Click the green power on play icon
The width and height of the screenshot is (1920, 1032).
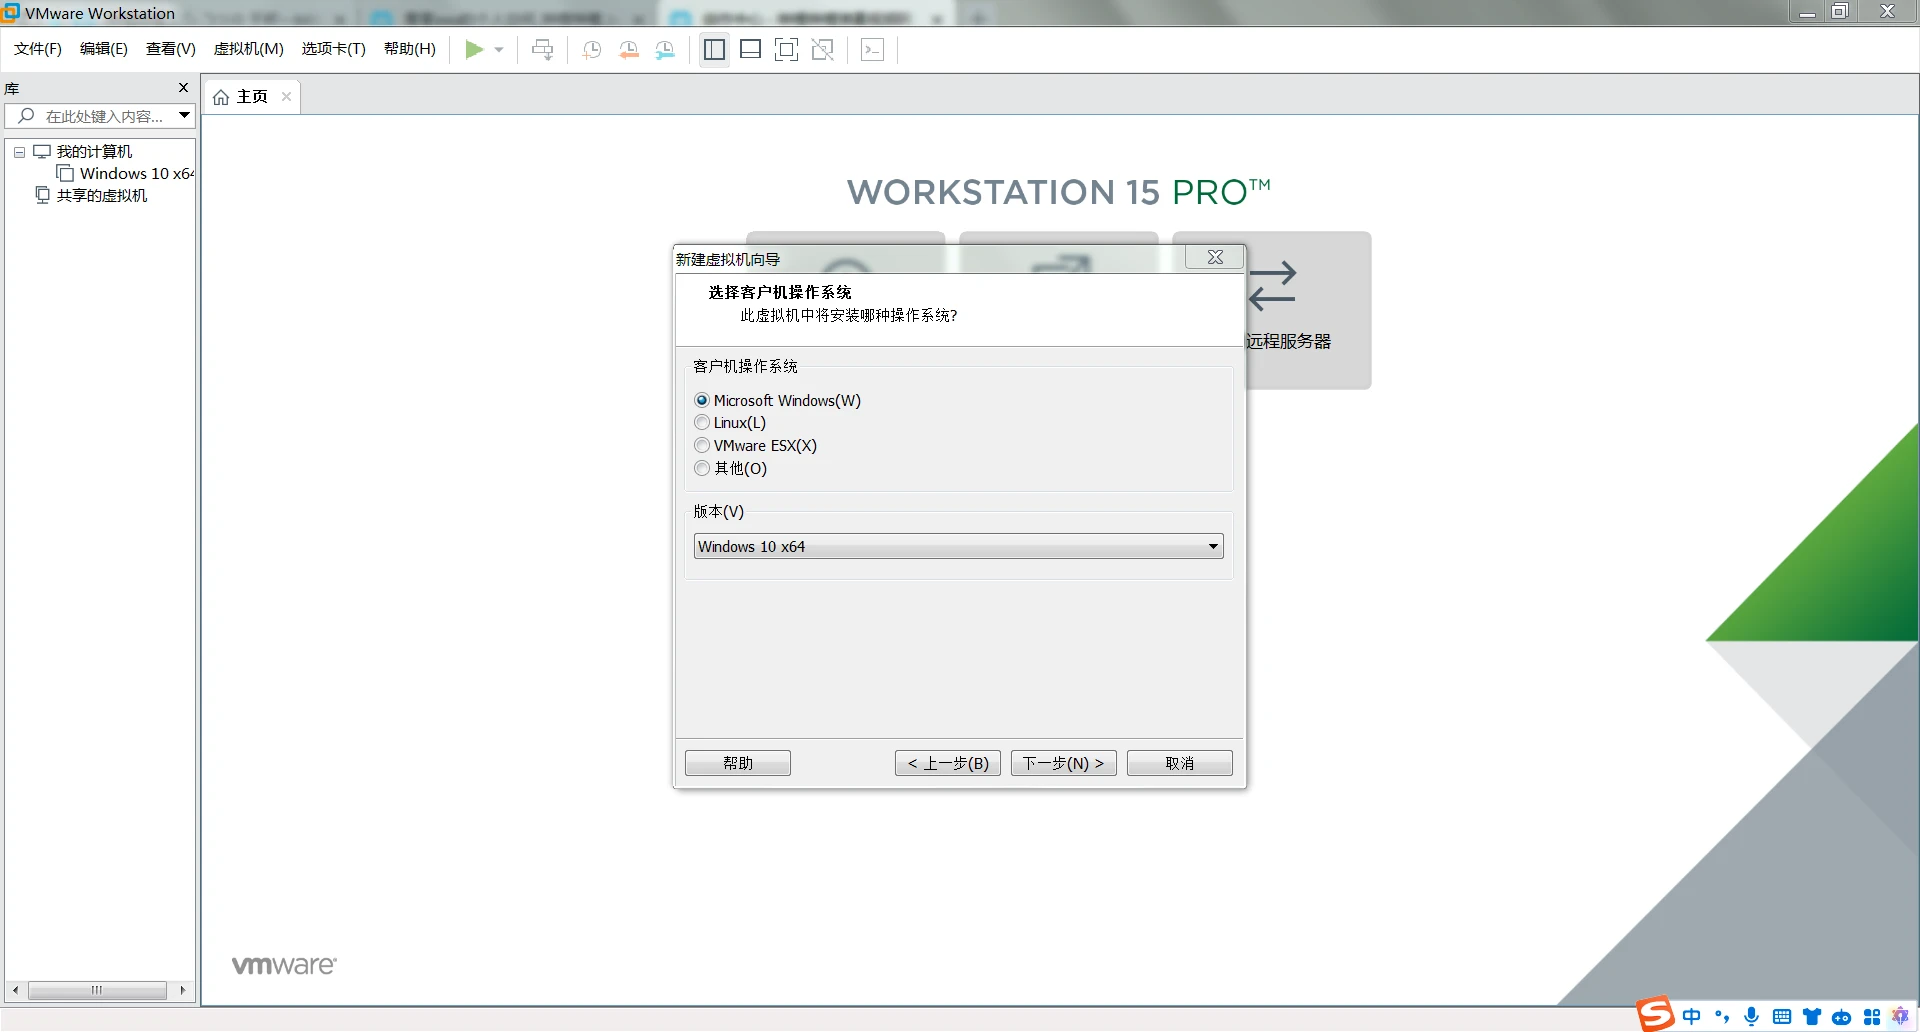pyautogui.click(x=474, y=50)
